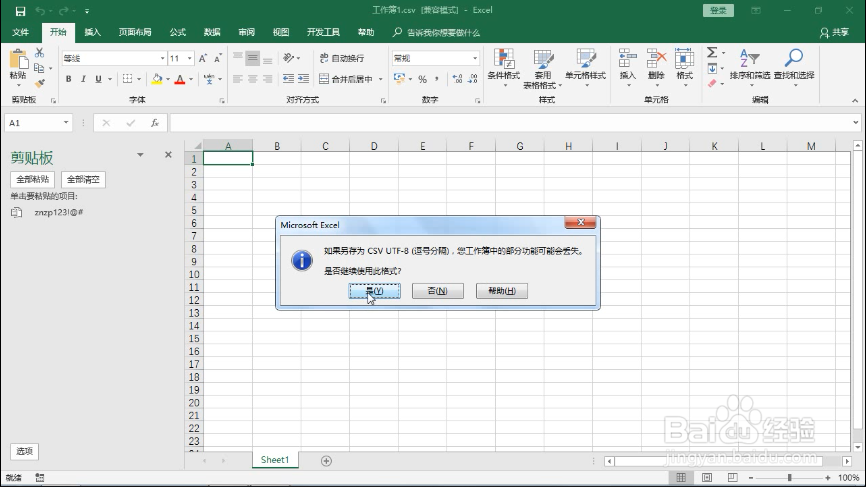Click the Increase Indent icon

[x=303, y=79]
